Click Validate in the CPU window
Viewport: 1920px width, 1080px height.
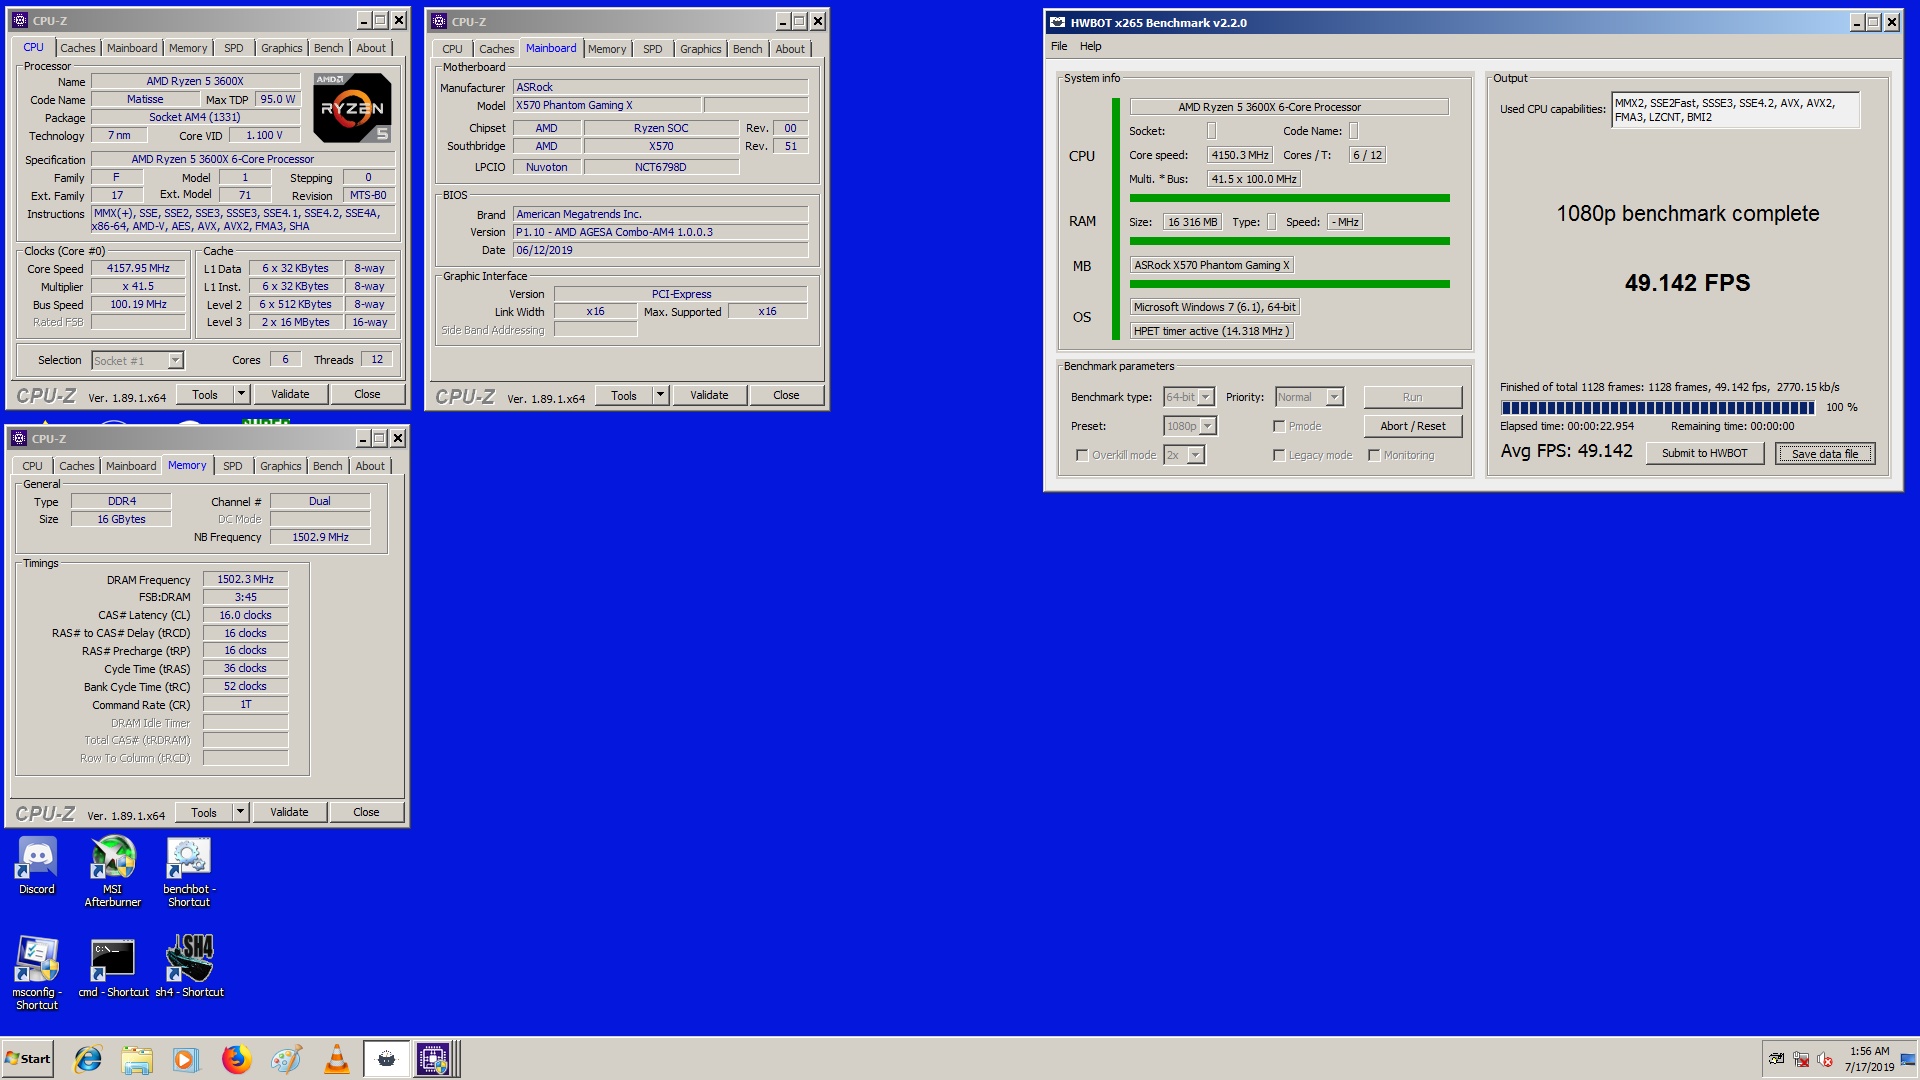tap(290, 394)
